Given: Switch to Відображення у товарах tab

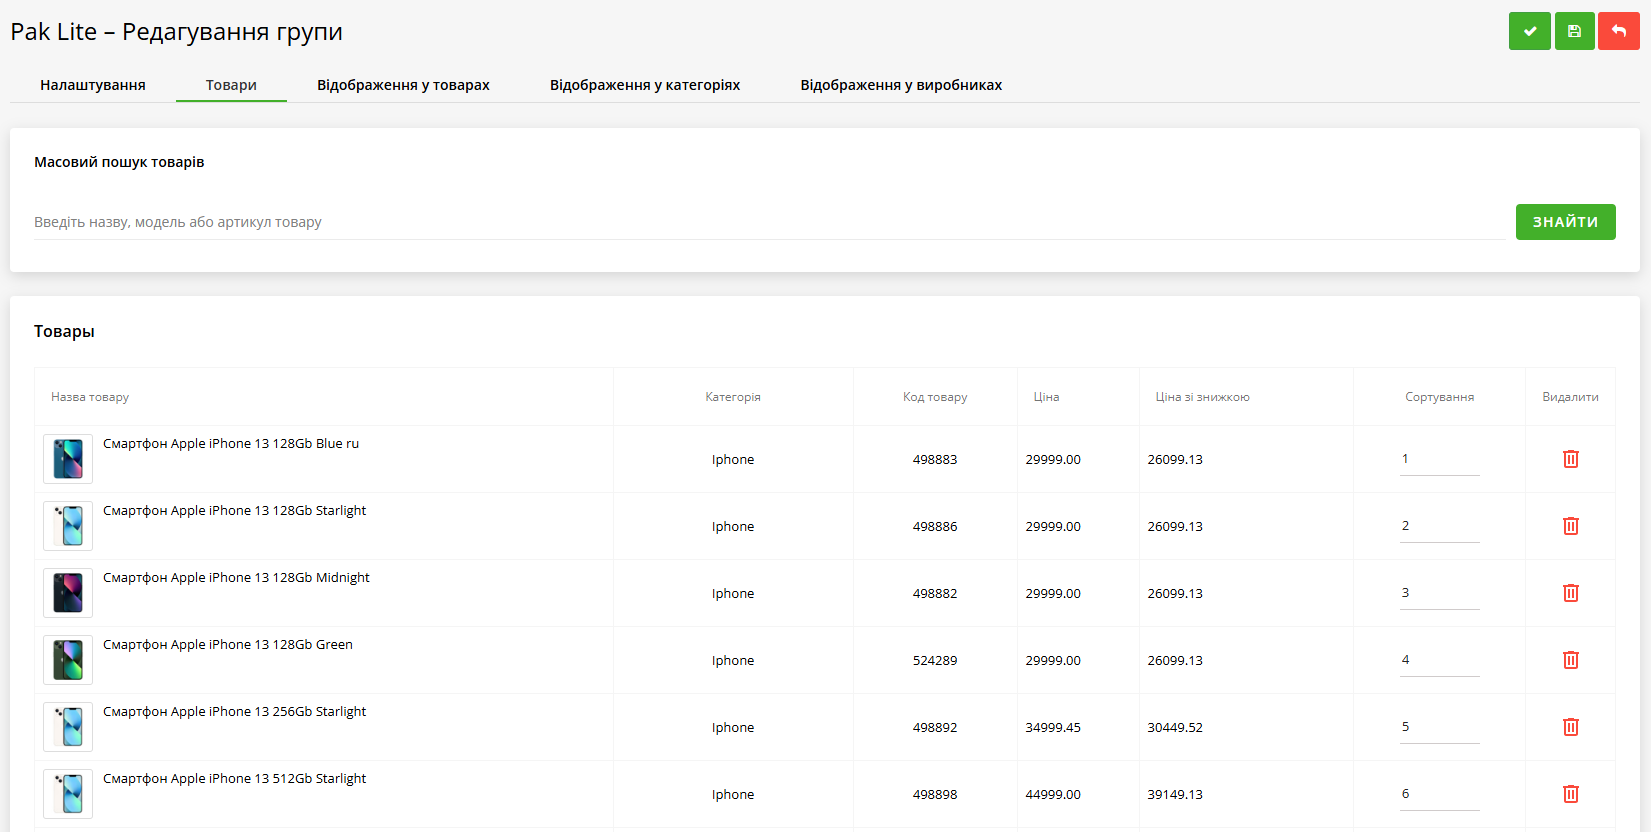Looking at the screenshot, I should pos(403,85).
